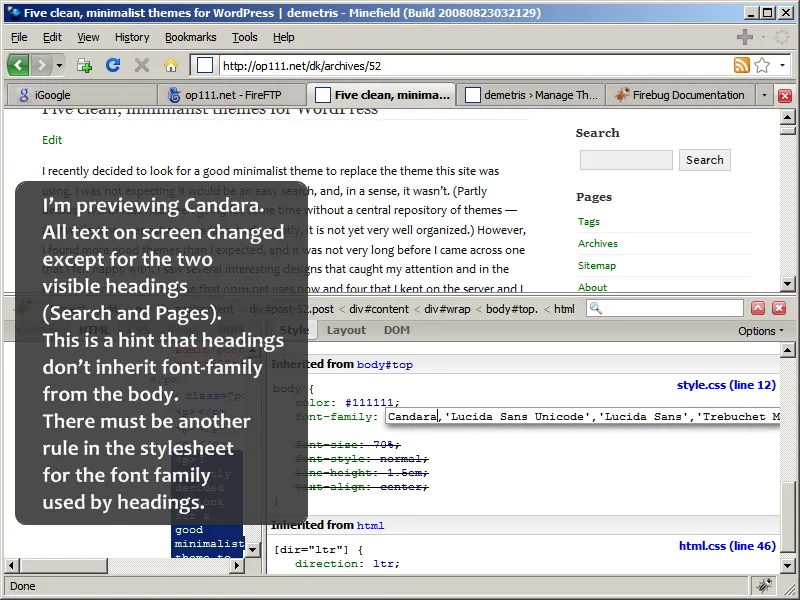Click the Edit link under the post title

point(52,140)
